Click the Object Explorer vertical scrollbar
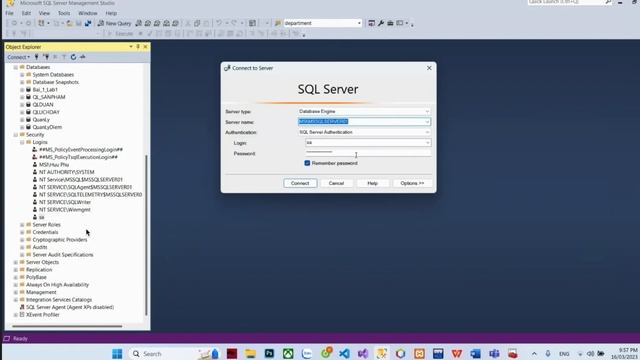This screenshot has height=360, width=640. click(x=146, y=235)
